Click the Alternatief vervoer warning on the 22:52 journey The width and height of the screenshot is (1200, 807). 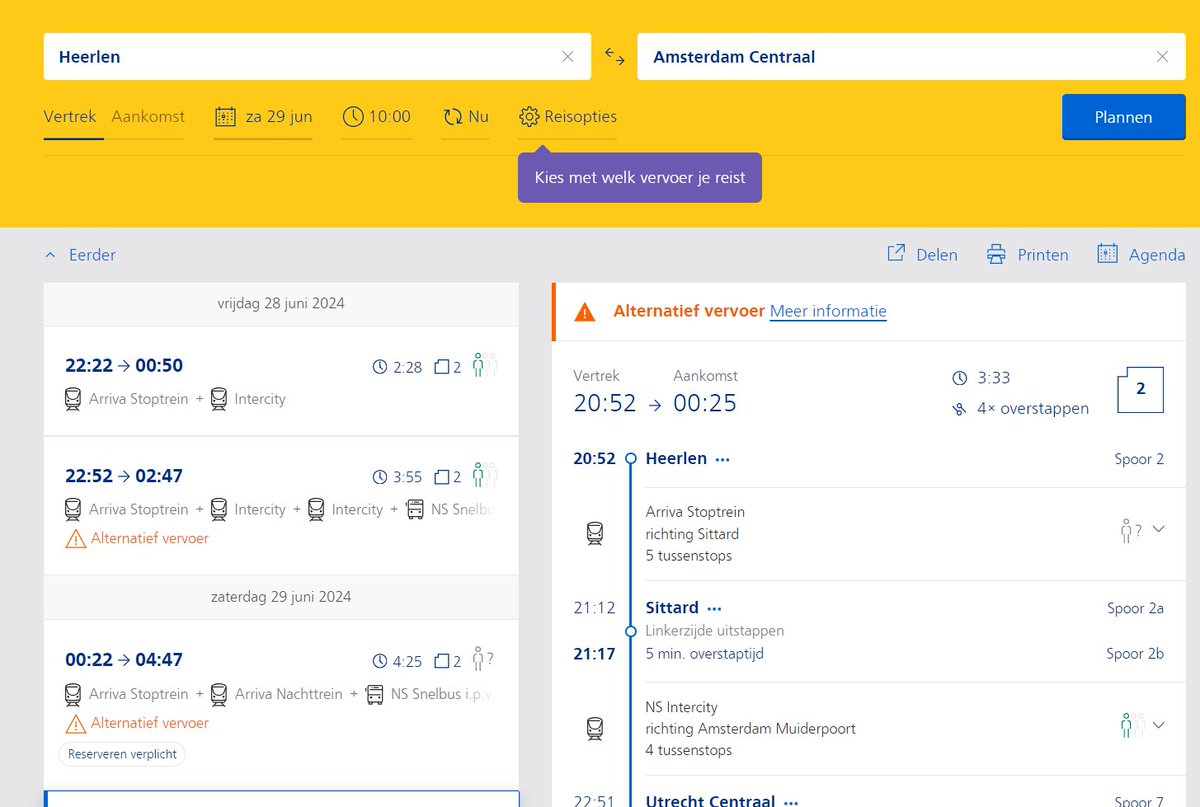pos(137,538)
